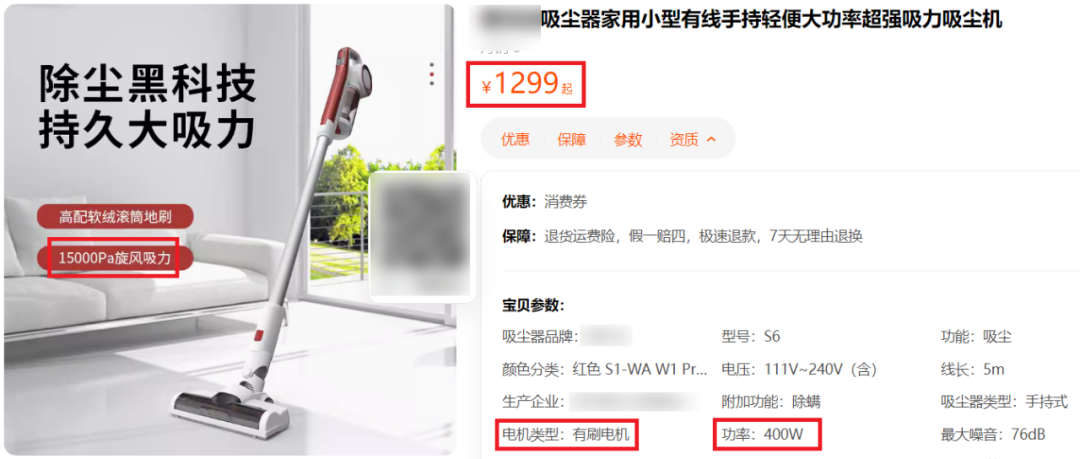
Task: Click the product title text
Action: pos(771,20)
